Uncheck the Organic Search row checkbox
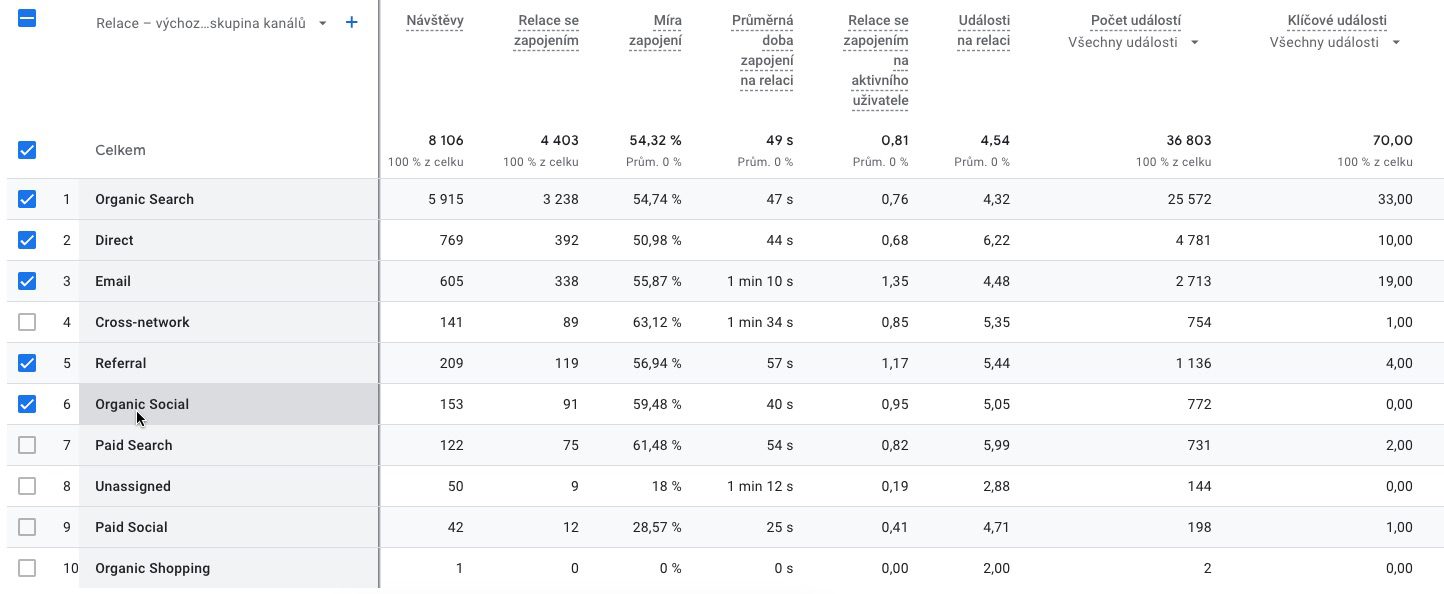 click(x=27, y=199)
